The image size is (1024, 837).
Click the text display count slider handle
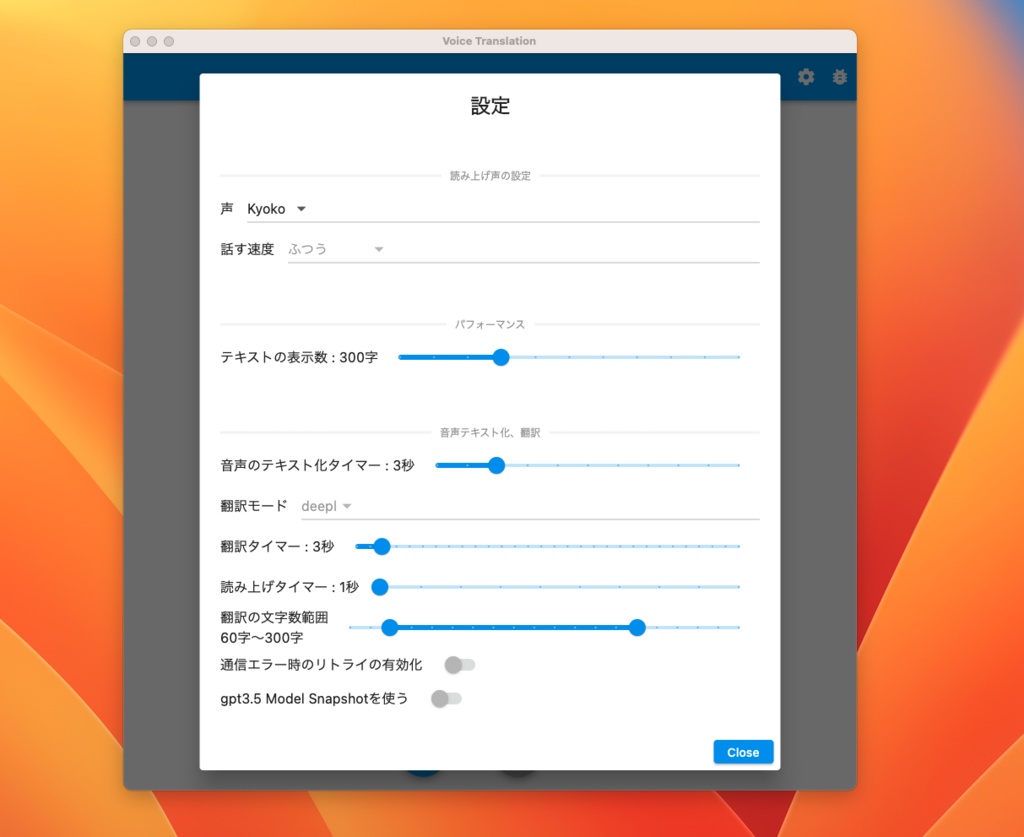point(500,357)
